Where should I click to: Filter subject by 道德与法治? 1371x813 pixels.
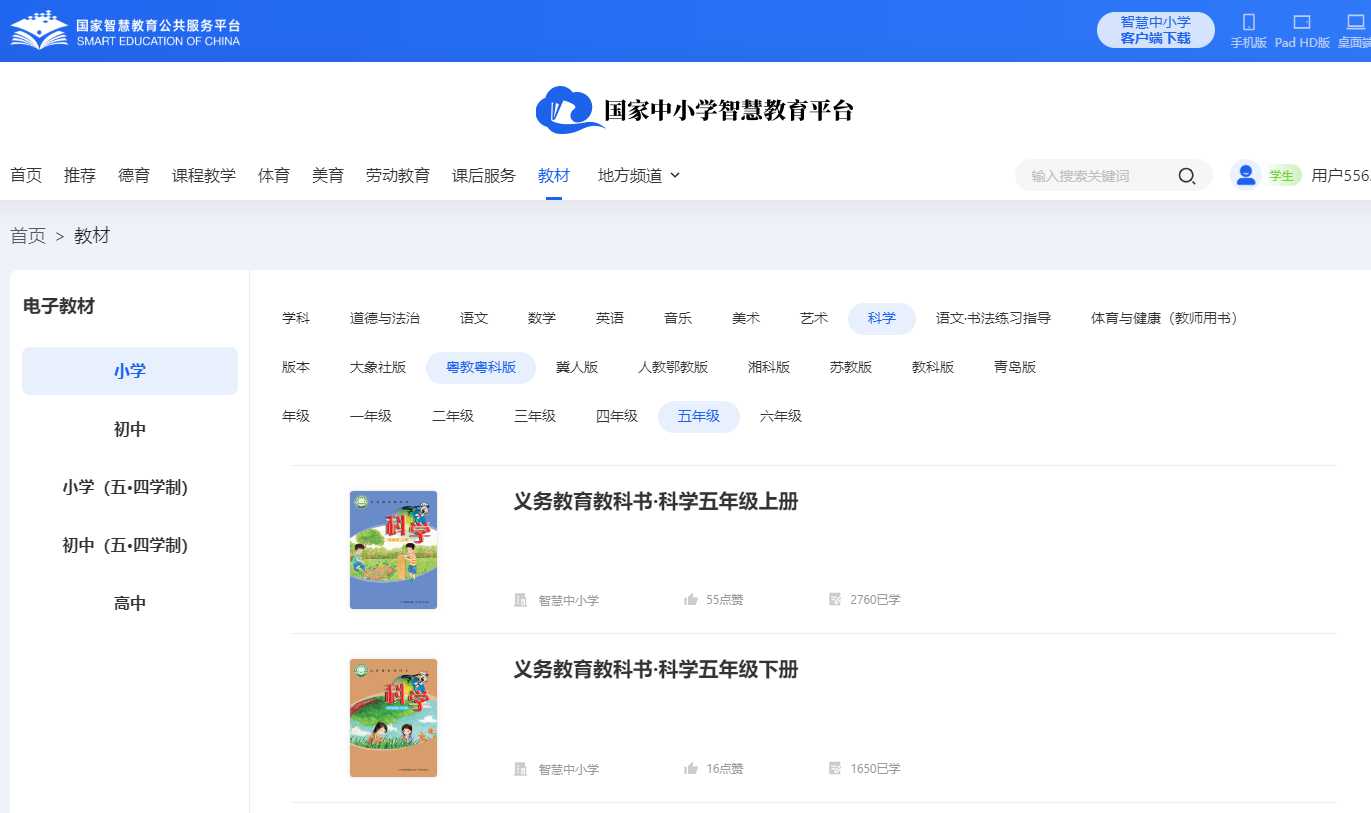point(385,318)
